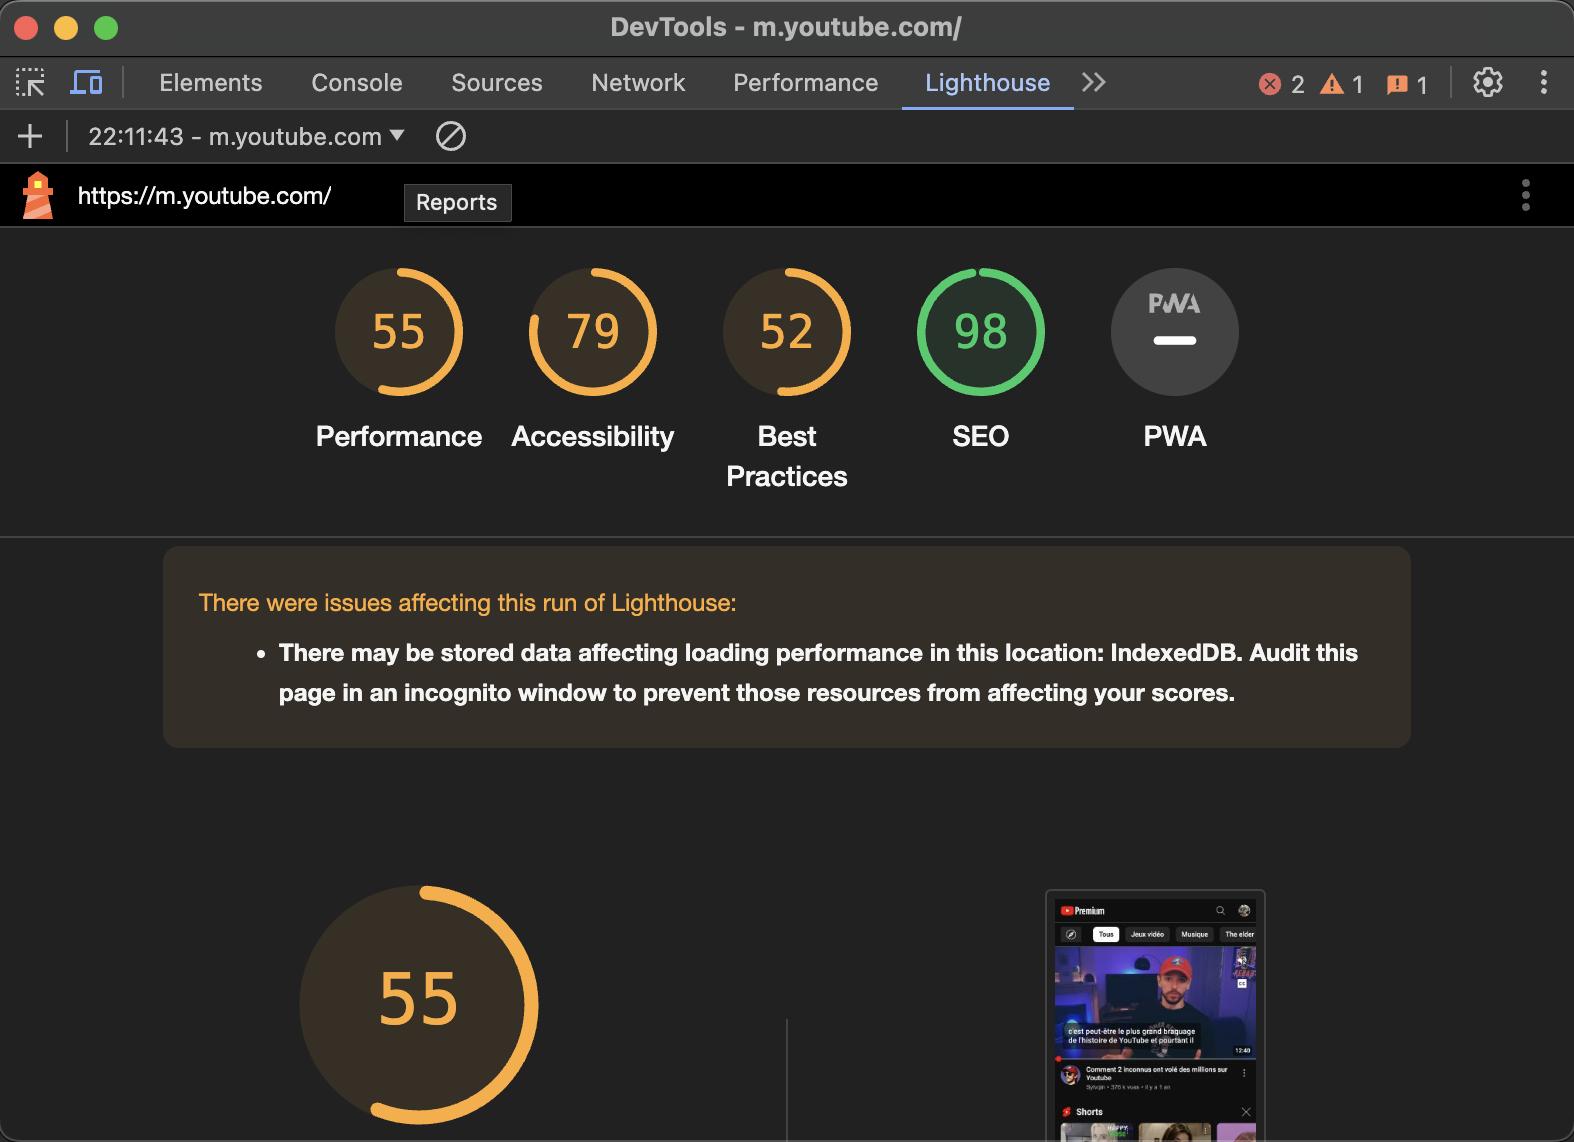
Task: Click the YouTube page screenshot thumbnail
Action: point(1155,1016)
